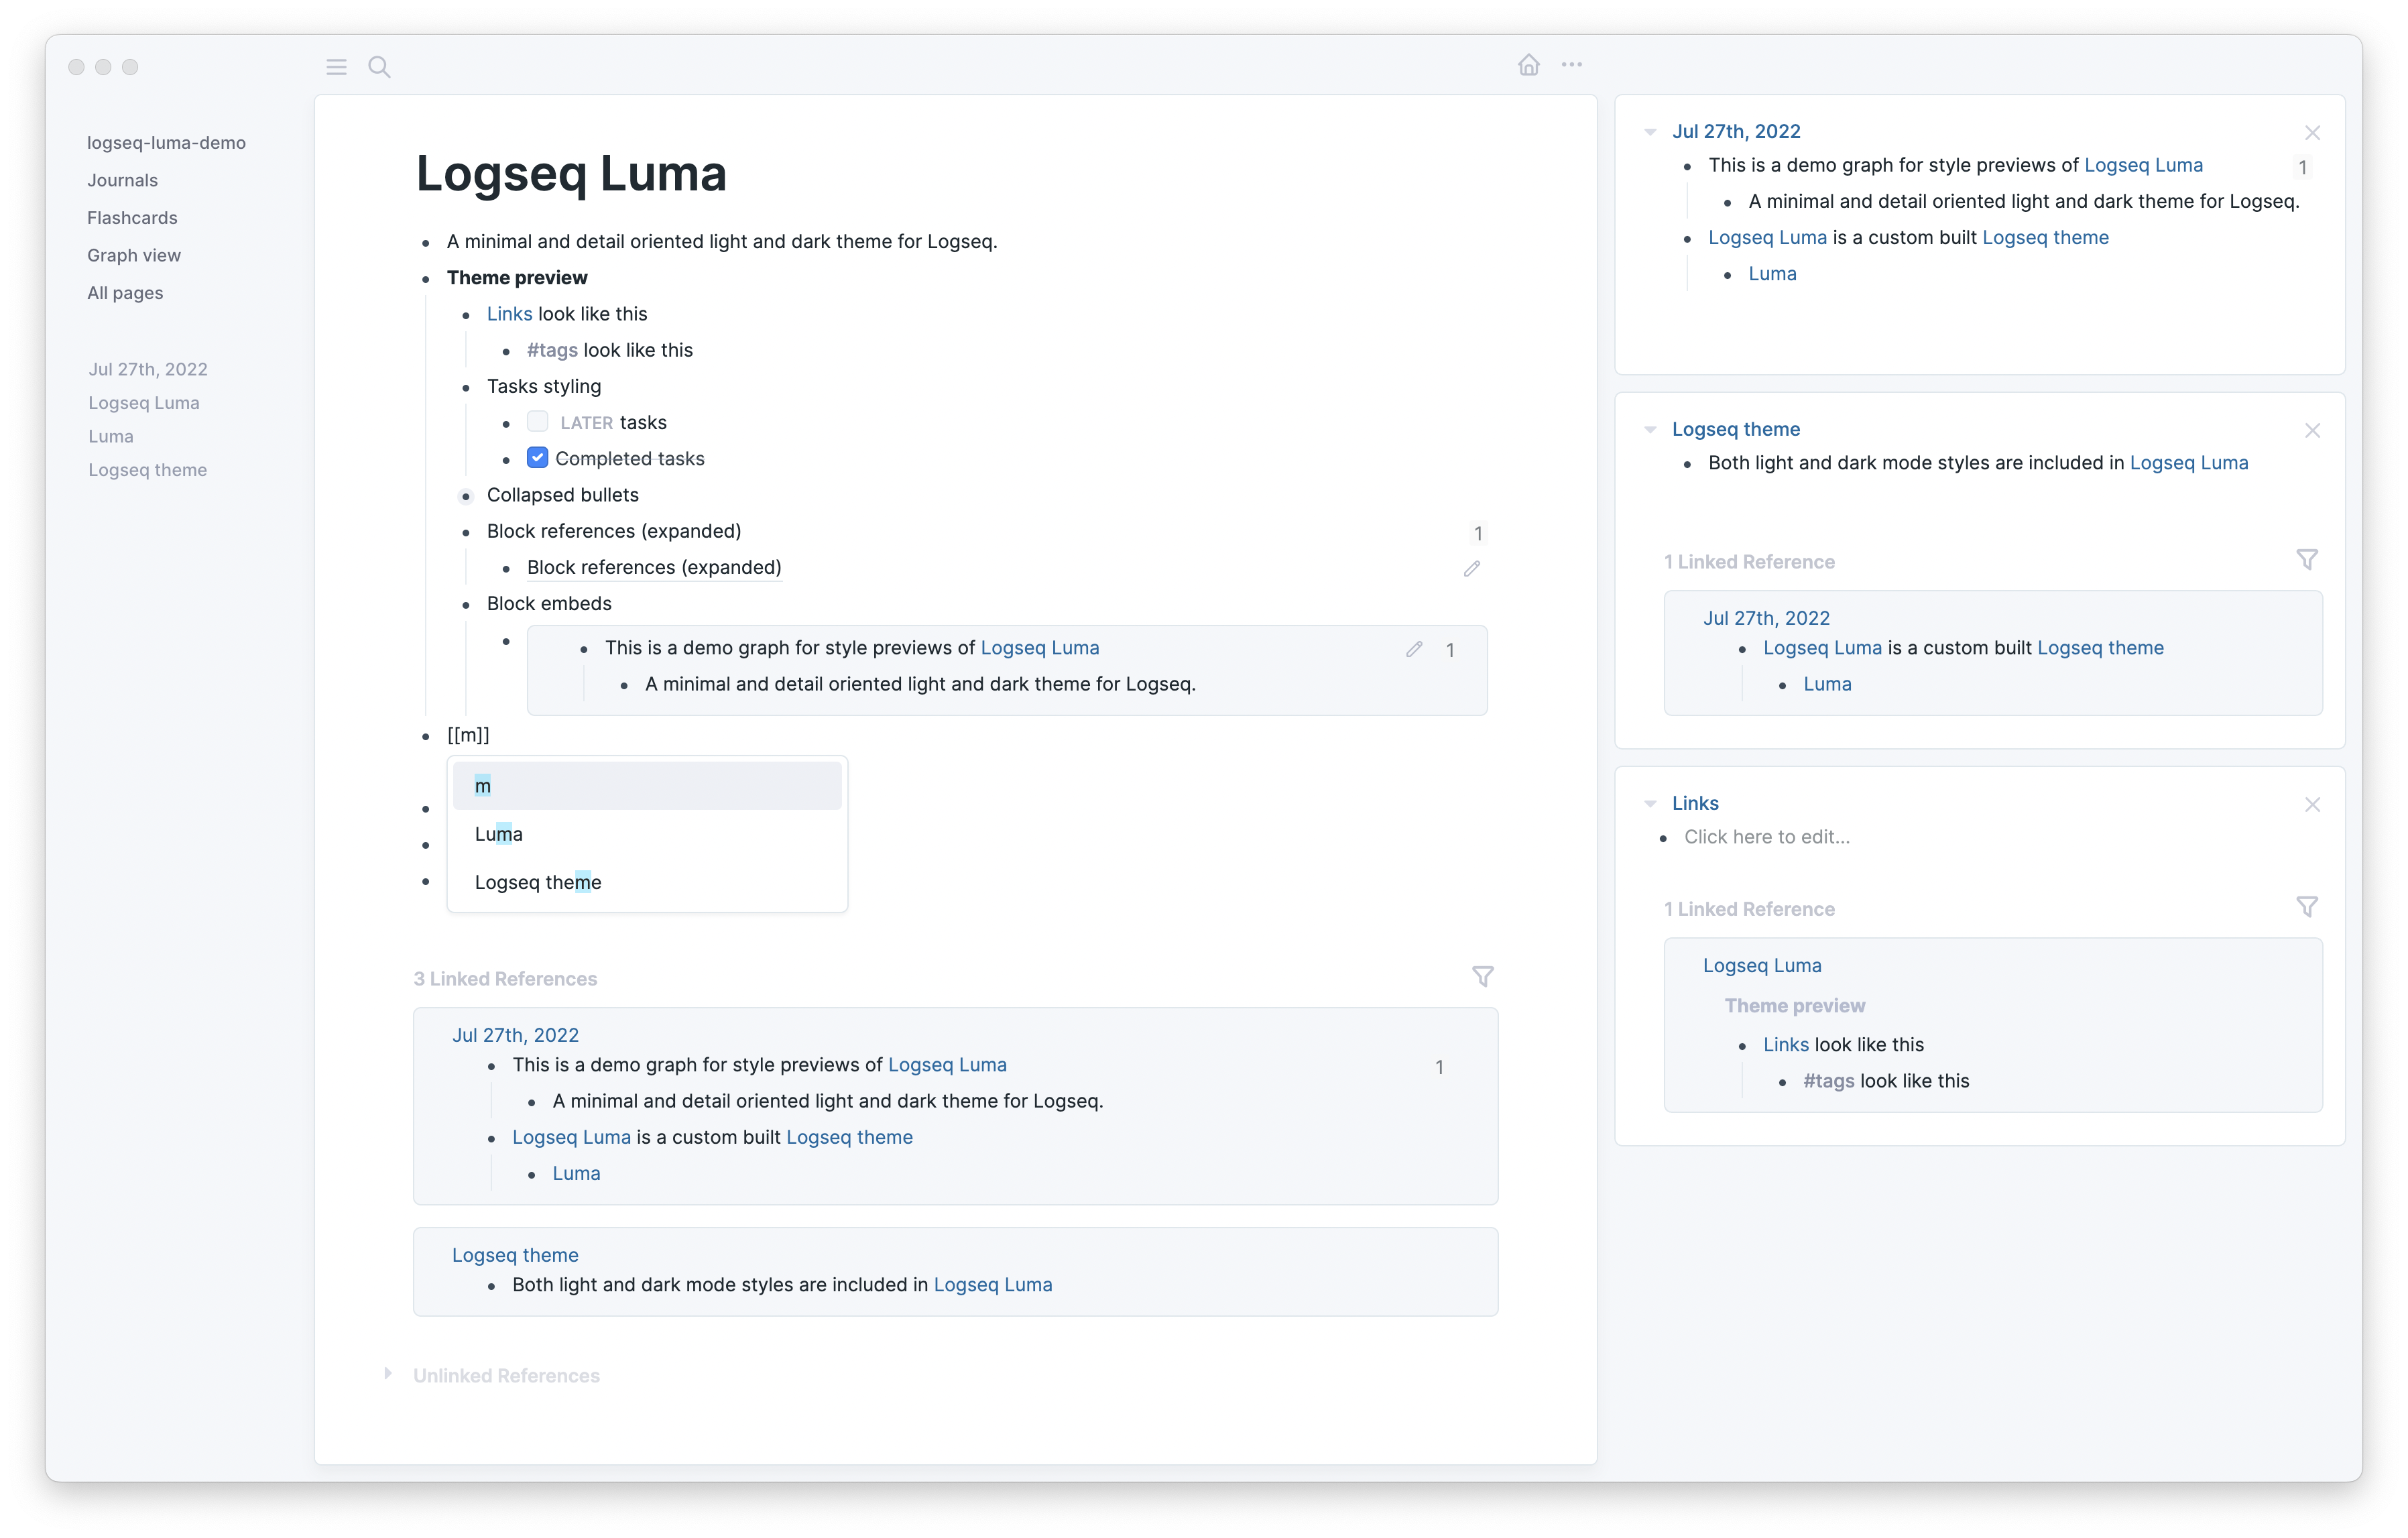Screen dimensions: 2408x1538
Task: Click 'Block embeds' block text
Action: 549,603
